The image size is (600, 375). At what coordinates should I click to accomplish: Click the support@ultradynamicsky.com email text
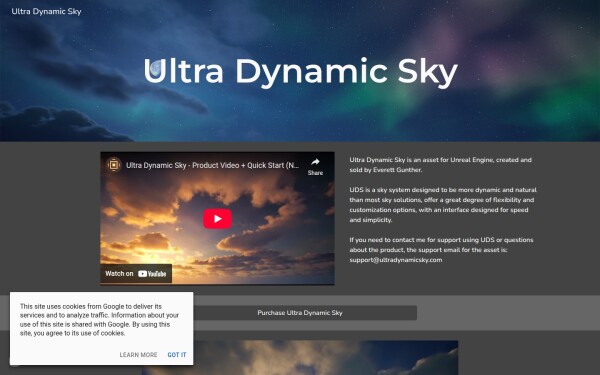[396, 260]
